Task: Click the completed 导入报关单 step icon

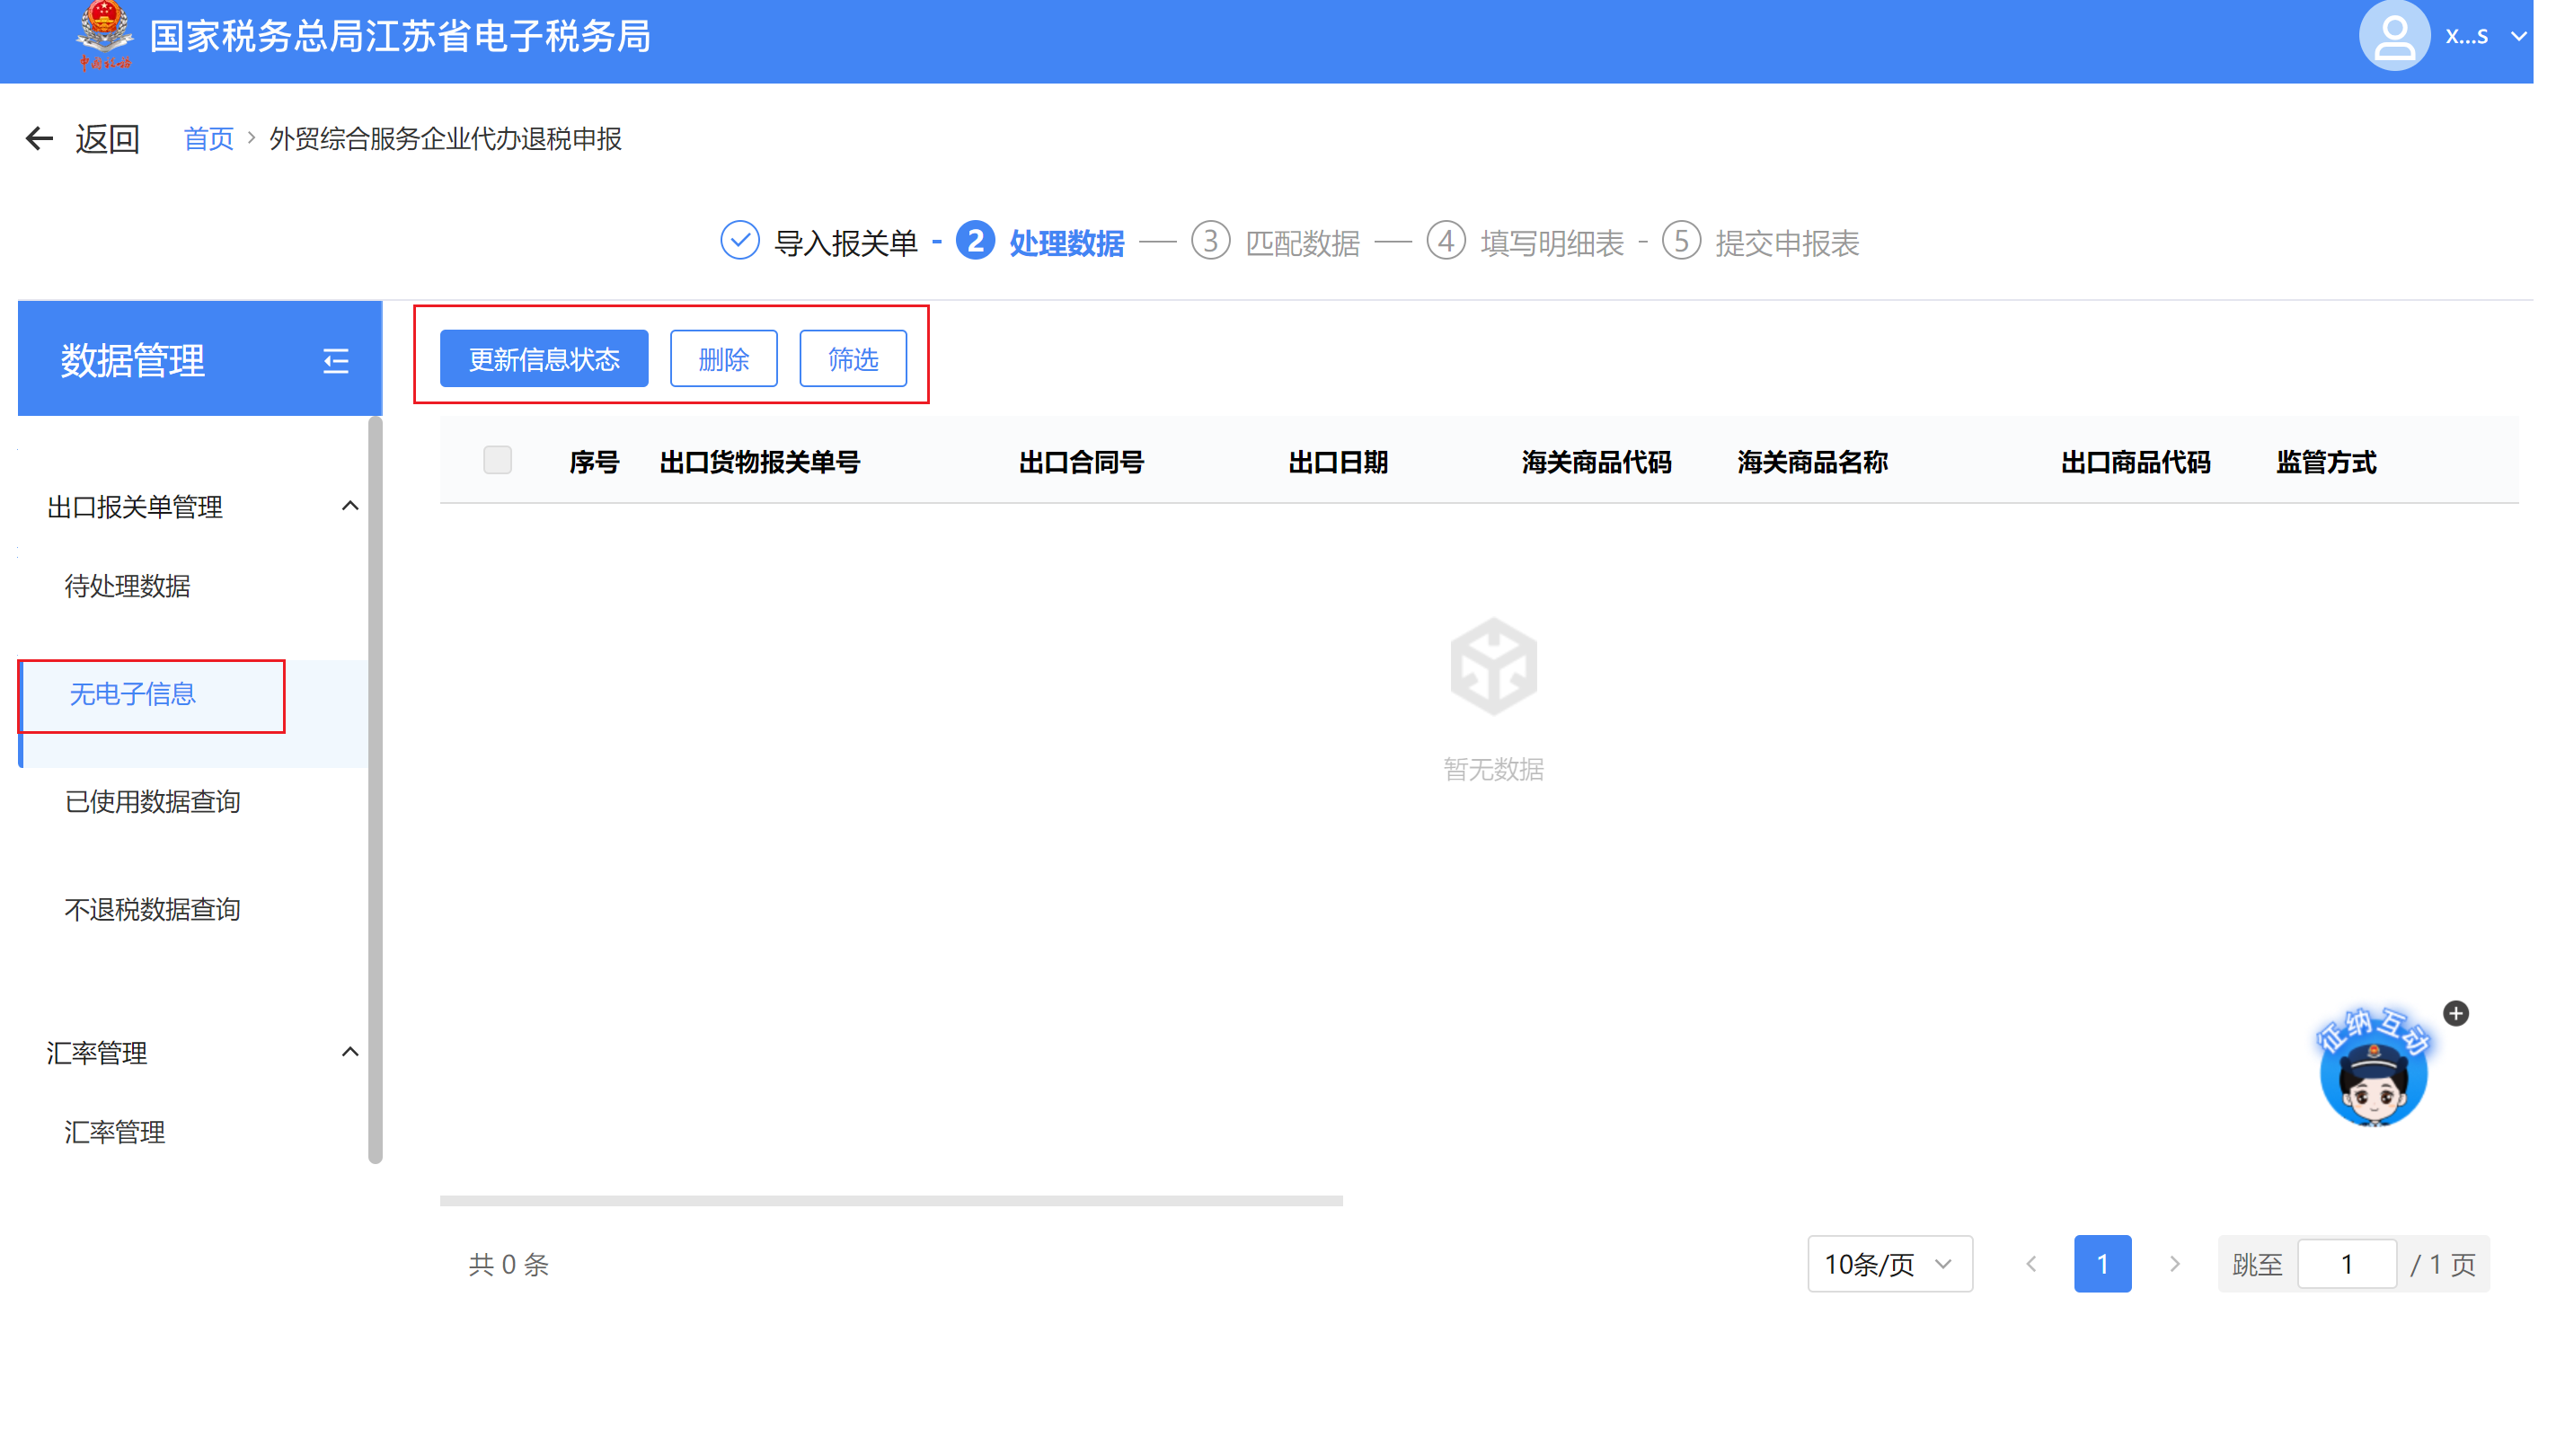Action: coord(740,241)
